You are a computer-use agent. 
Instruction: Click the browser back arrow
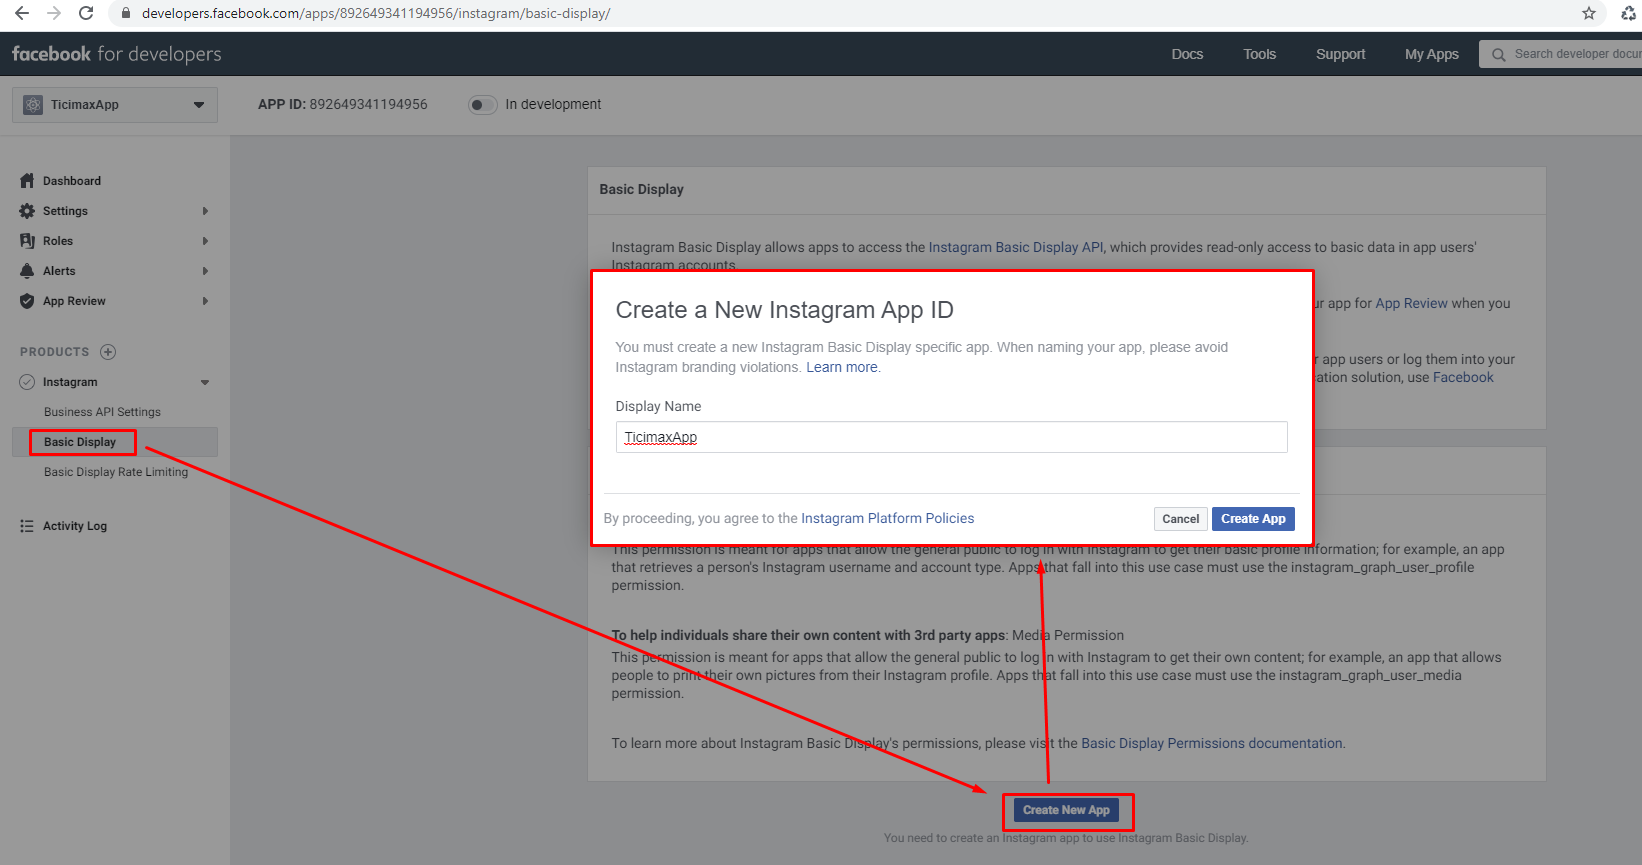(22, 13)
